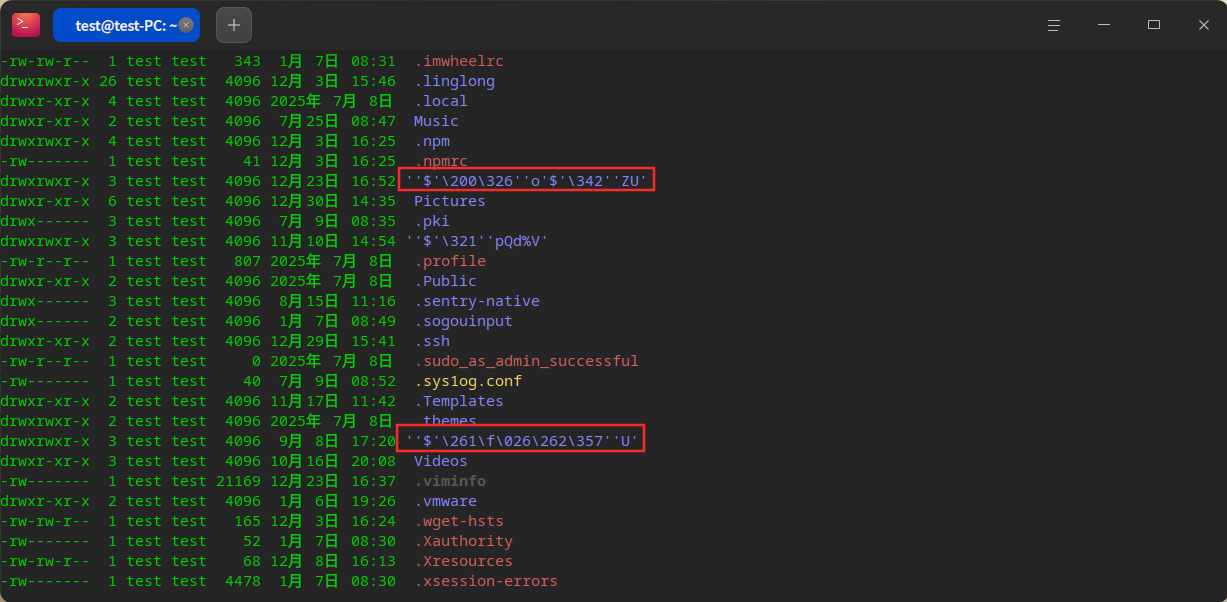
Task: Click the Music directory name
Action: point(436,121)
